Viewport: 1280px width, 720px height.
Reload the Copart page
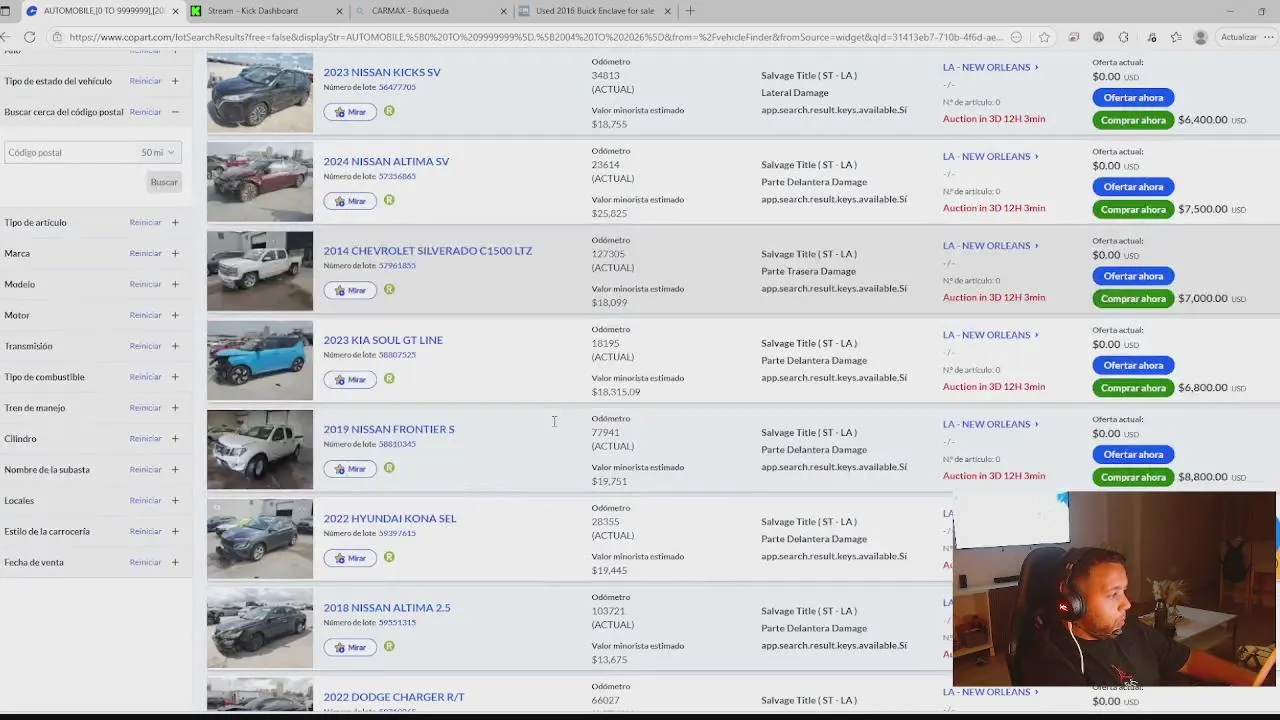click(x=29, y=37)
